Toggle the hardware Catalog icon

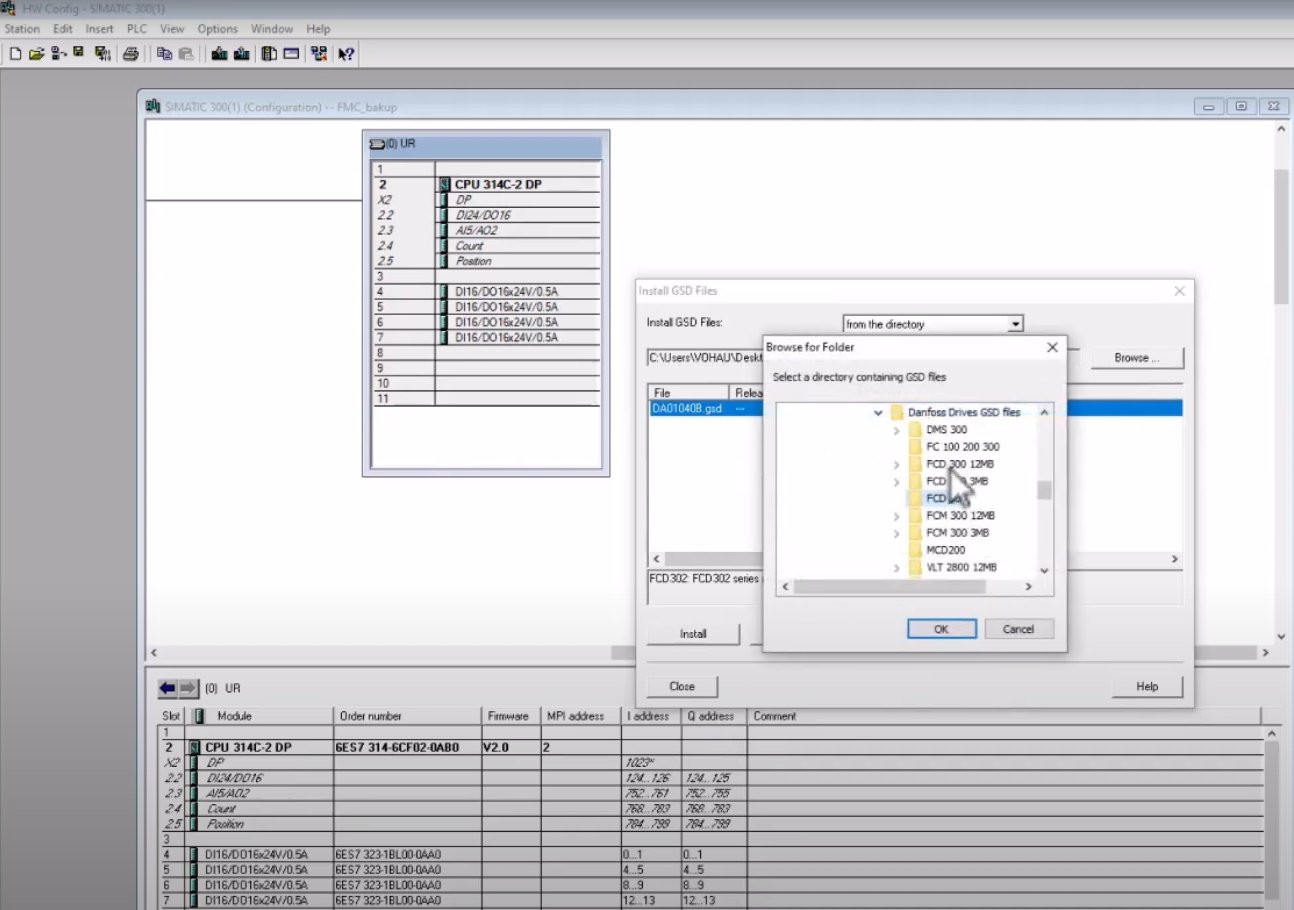click(269, 54)
